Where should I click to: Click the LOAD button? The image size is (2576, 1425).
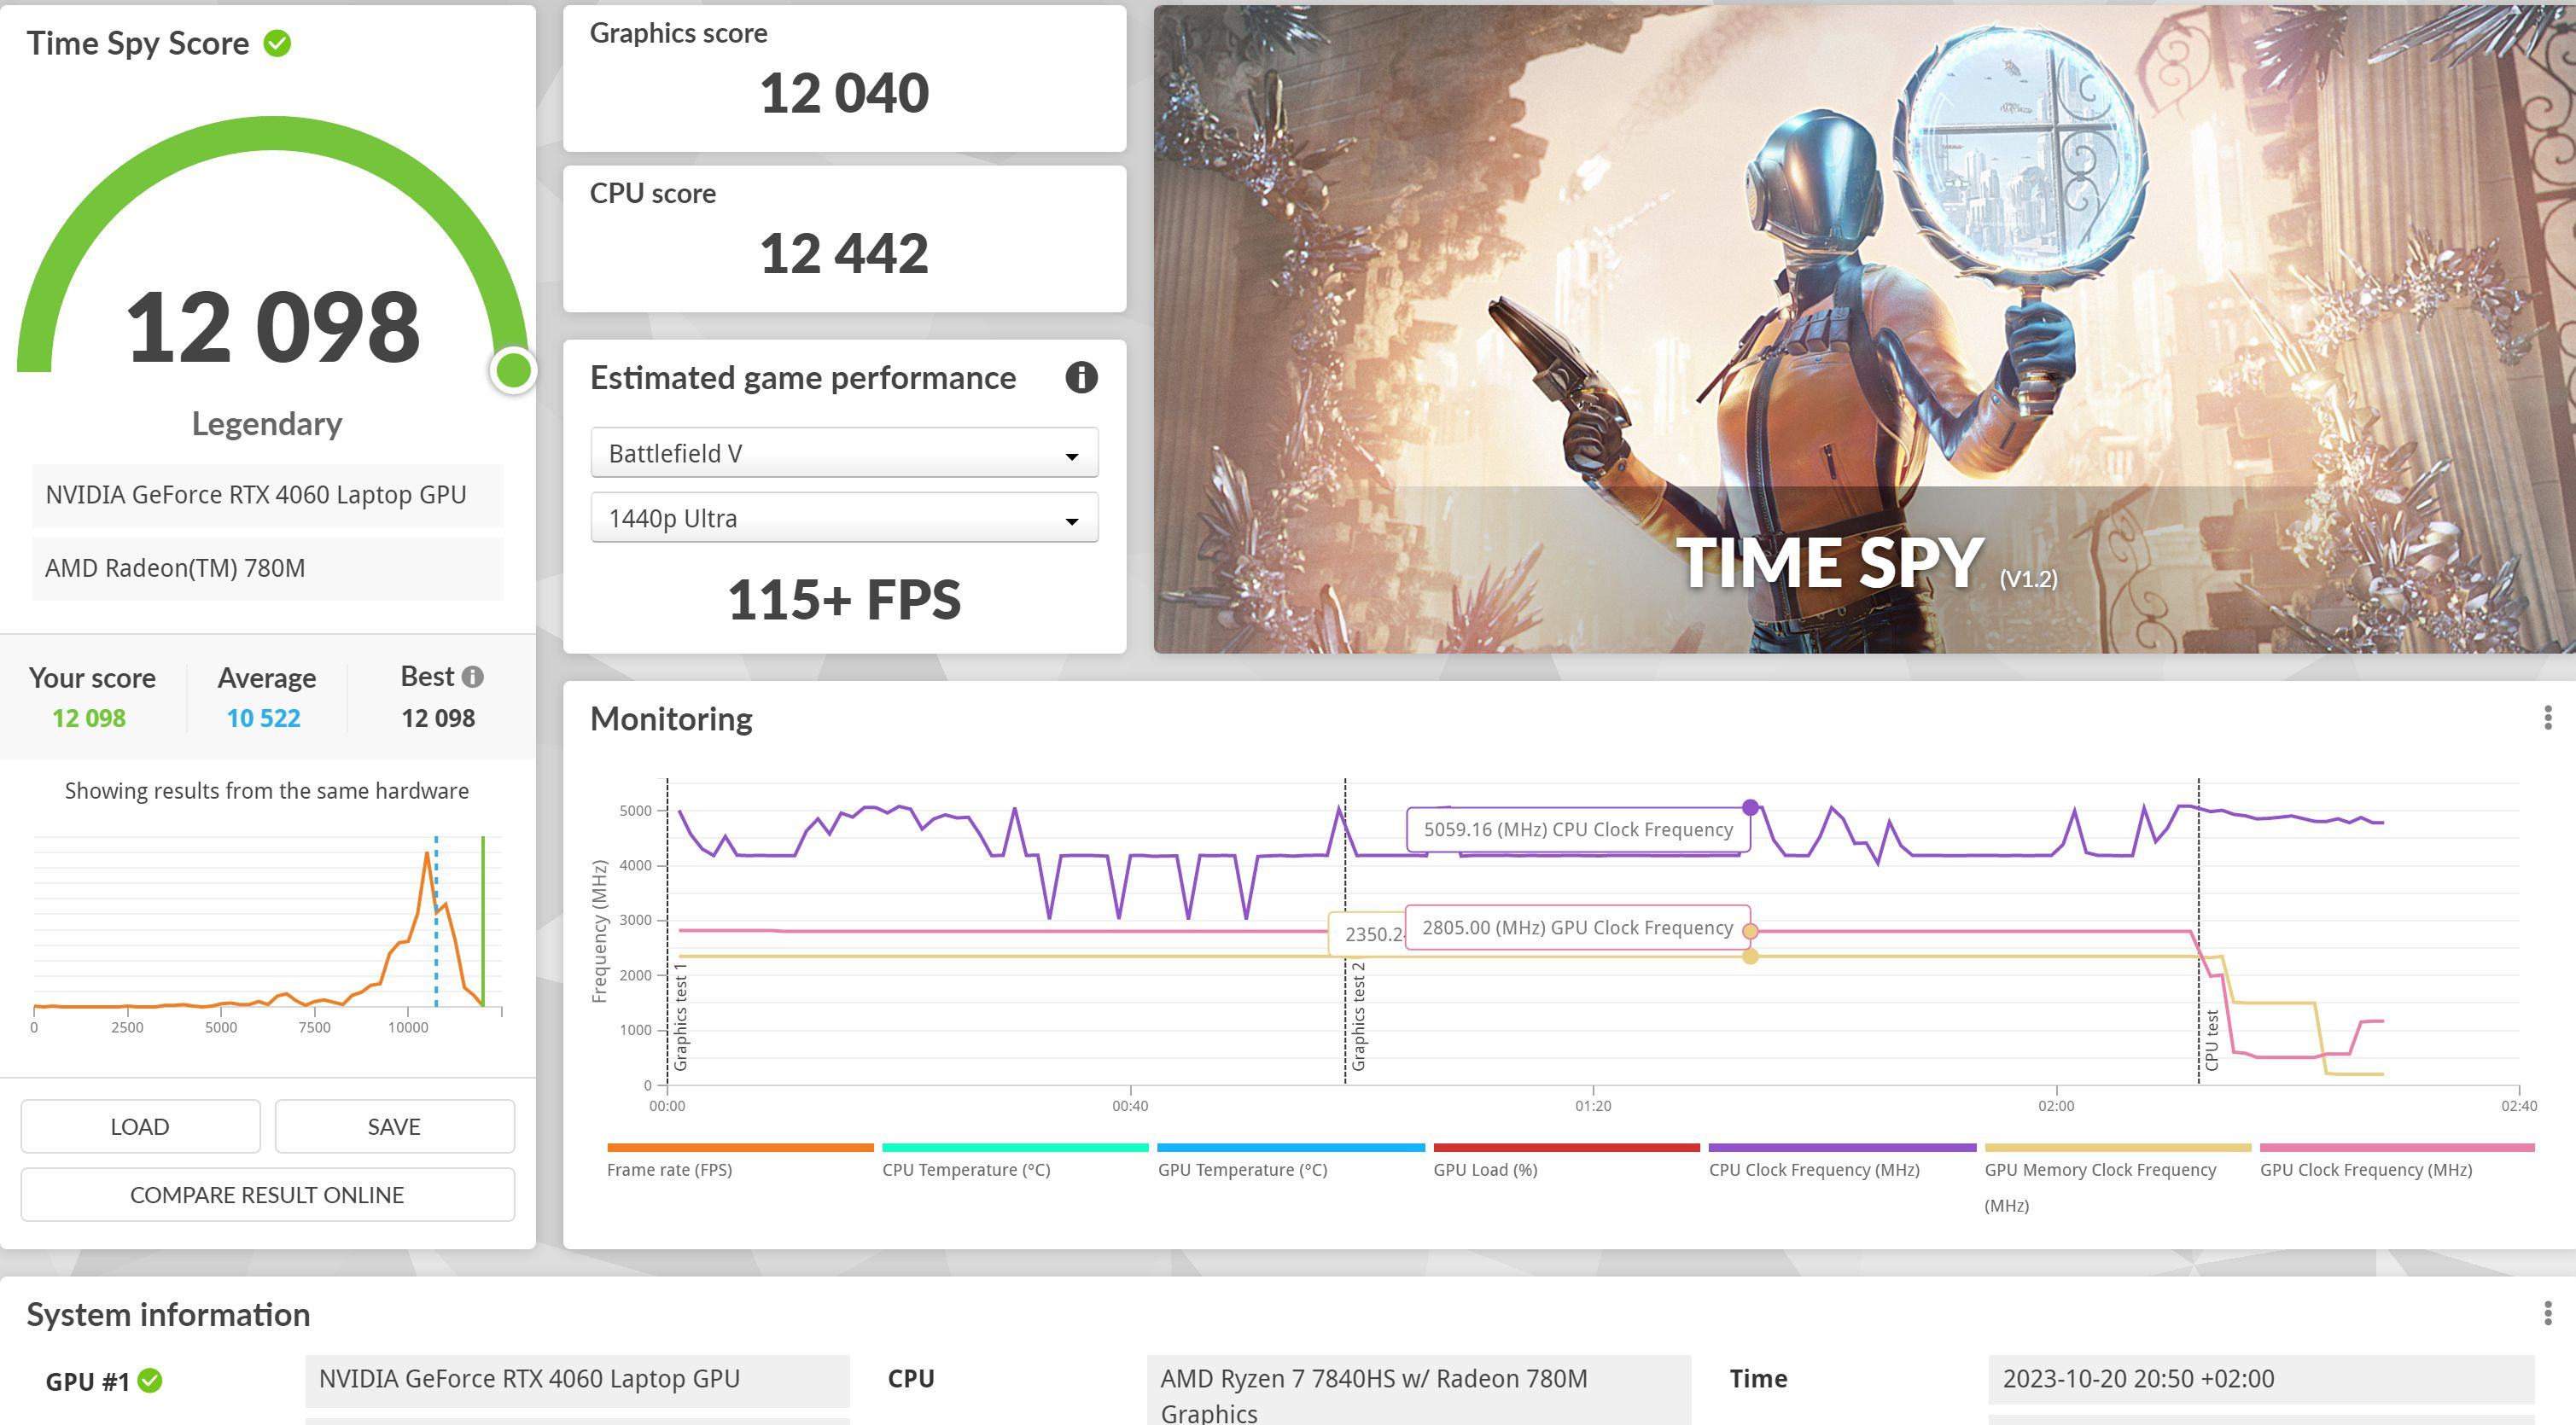[140, 1127]
